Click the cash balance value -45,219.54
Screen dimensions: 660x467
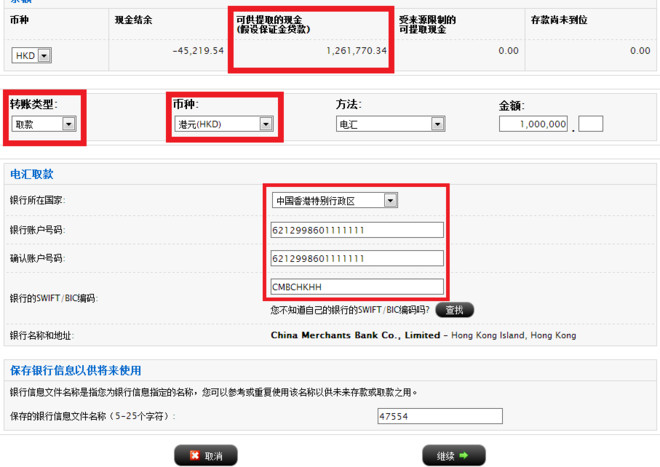pos(198,51)
